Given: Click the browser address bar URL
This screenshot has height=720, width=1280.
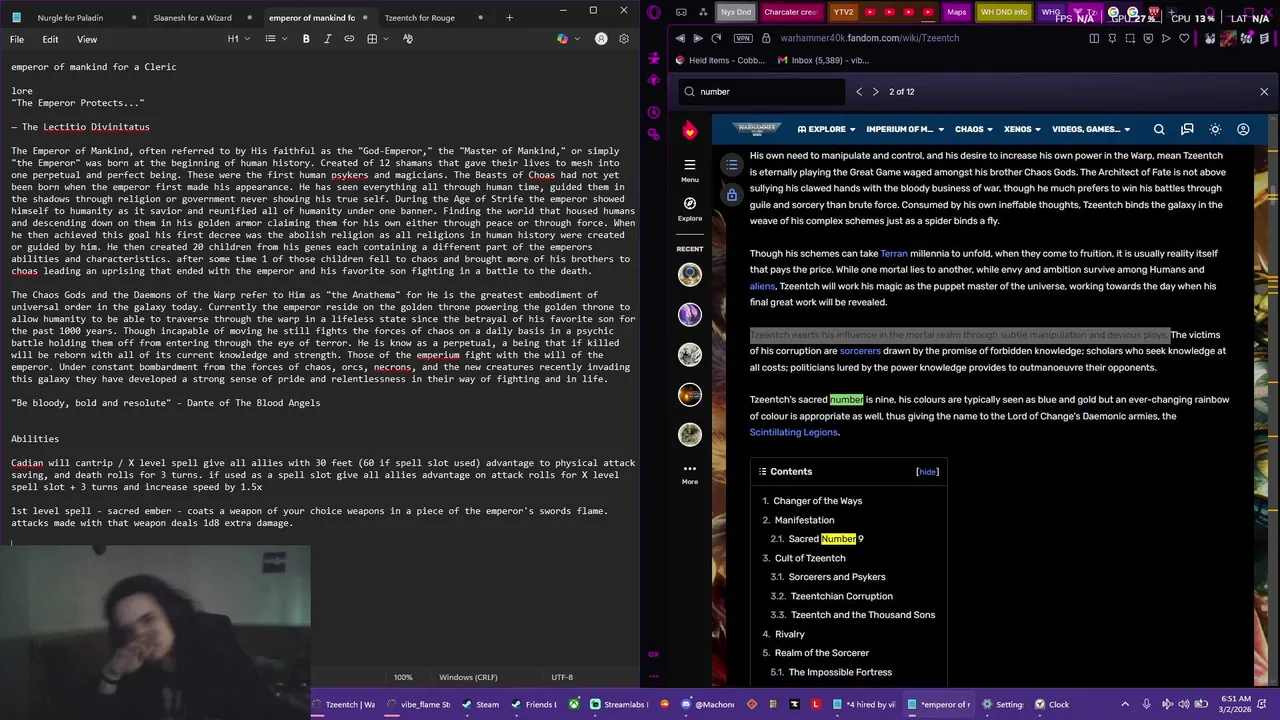Looking at the screenshot, I should coord(869,38).
